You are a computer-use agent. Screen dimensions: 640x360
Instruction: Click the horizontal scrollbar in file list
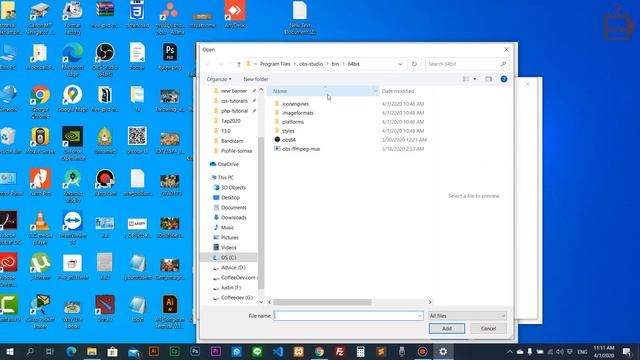[x=322, y=302]
